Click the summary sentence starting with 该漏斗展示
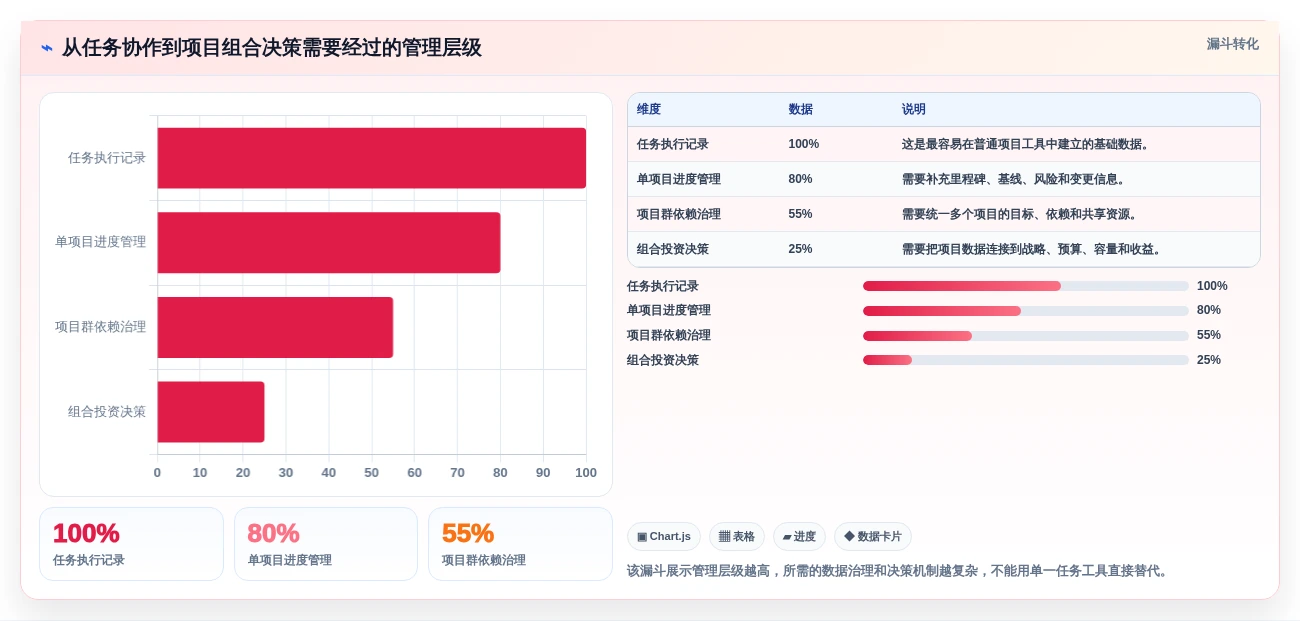 [900, 571]
